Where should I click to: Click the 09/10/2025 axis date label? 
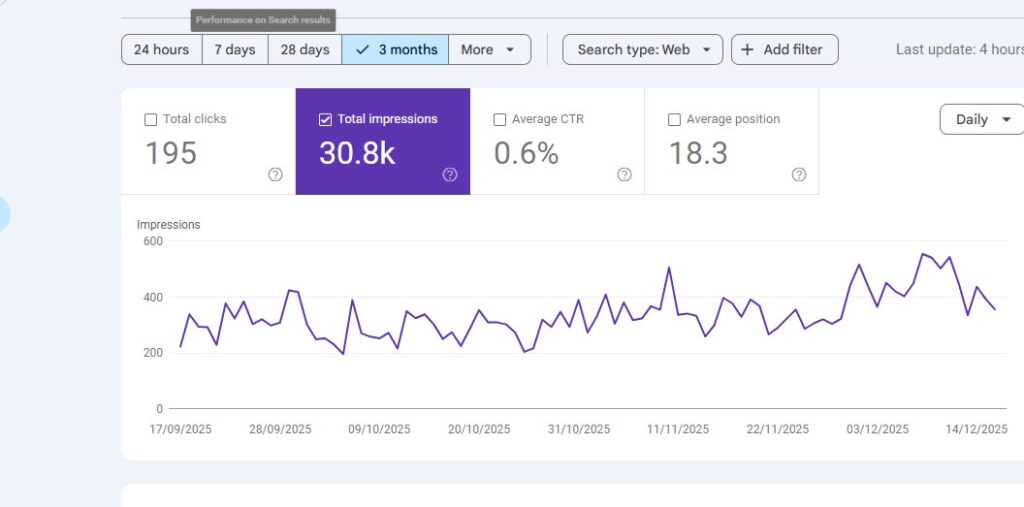coord(379,429)
